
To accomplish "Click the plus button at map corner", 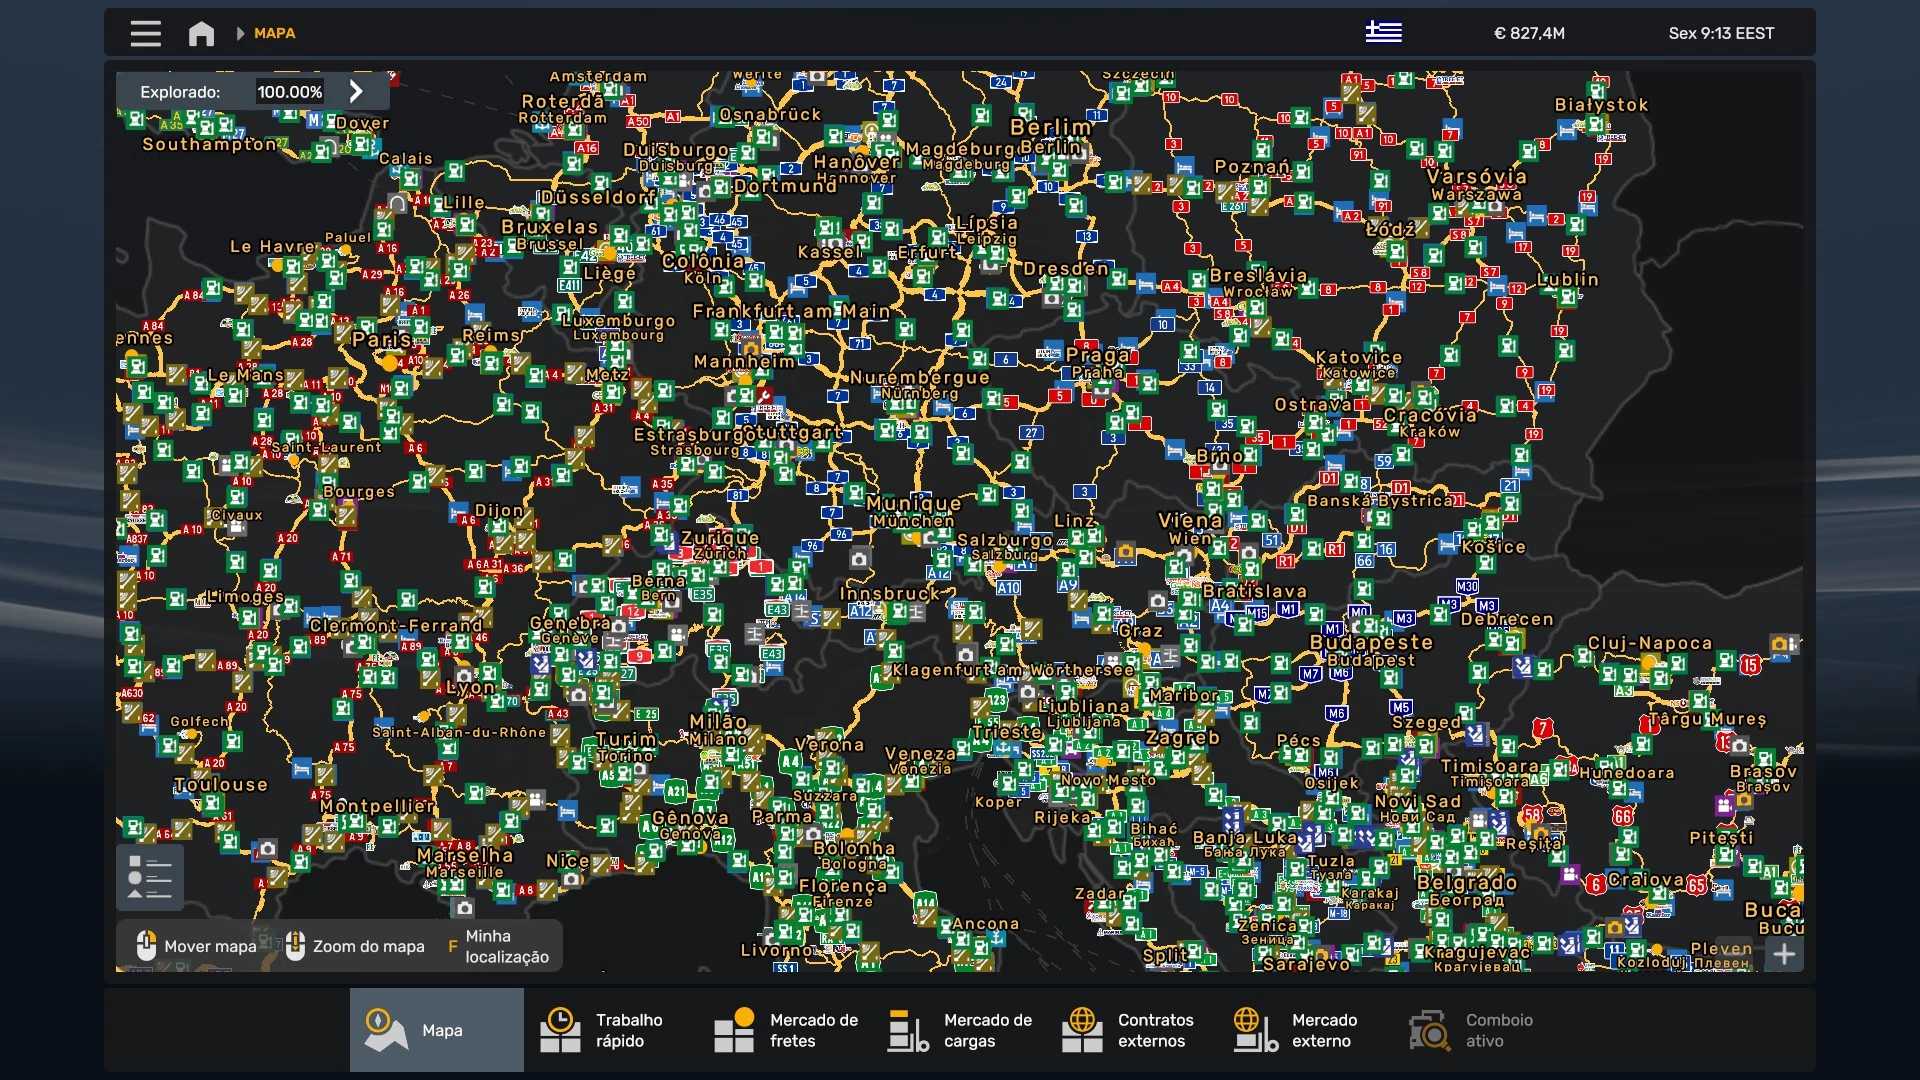I will (1783, 954).
